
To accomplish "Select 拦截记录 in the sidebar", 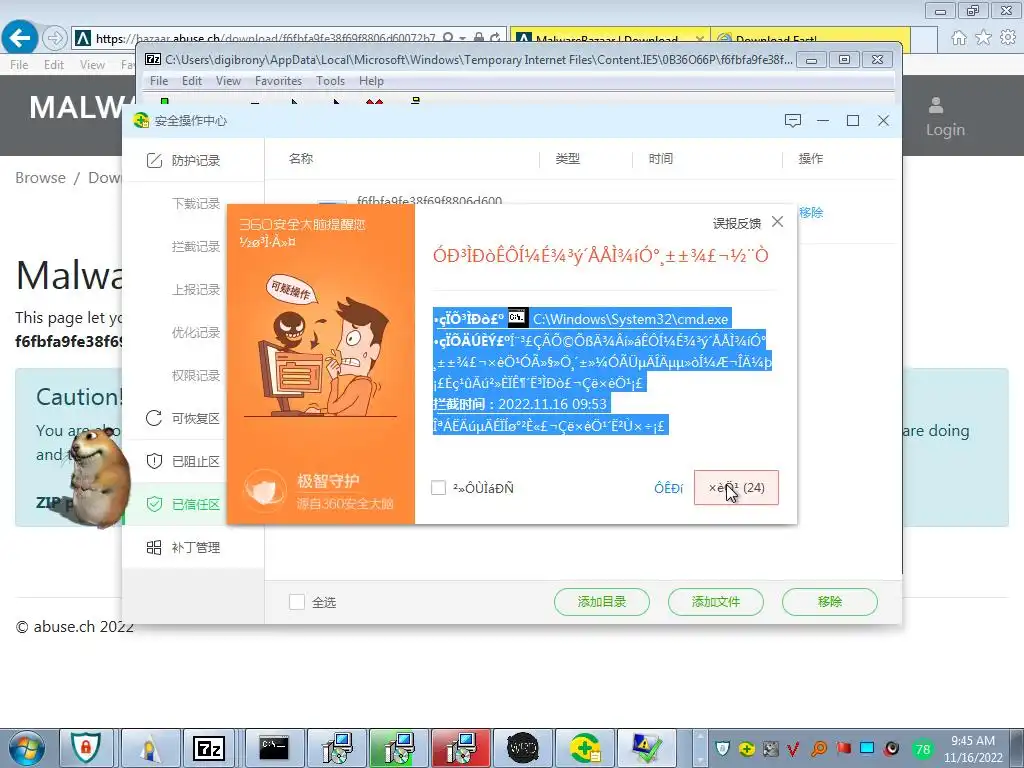I will tap(195, 247).
